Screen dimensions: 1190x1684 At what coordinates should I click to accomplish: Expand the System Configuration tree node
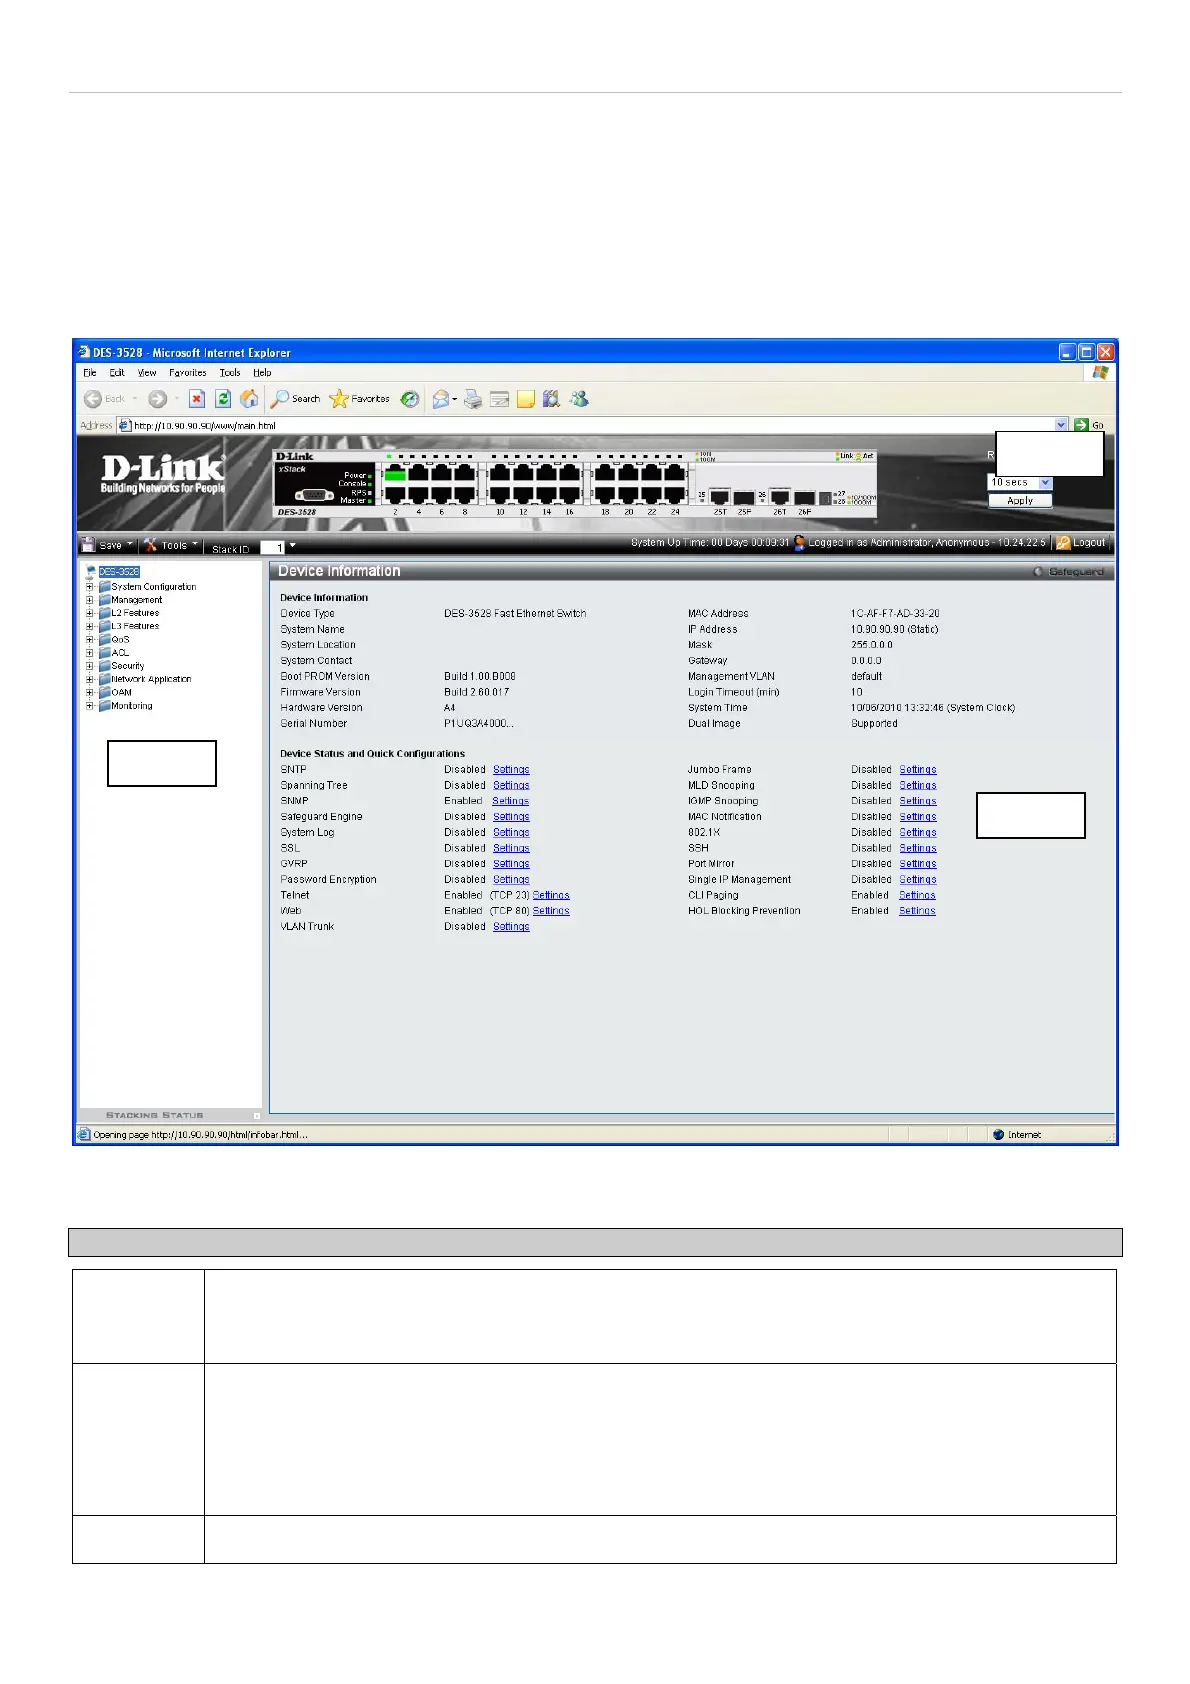90,587
